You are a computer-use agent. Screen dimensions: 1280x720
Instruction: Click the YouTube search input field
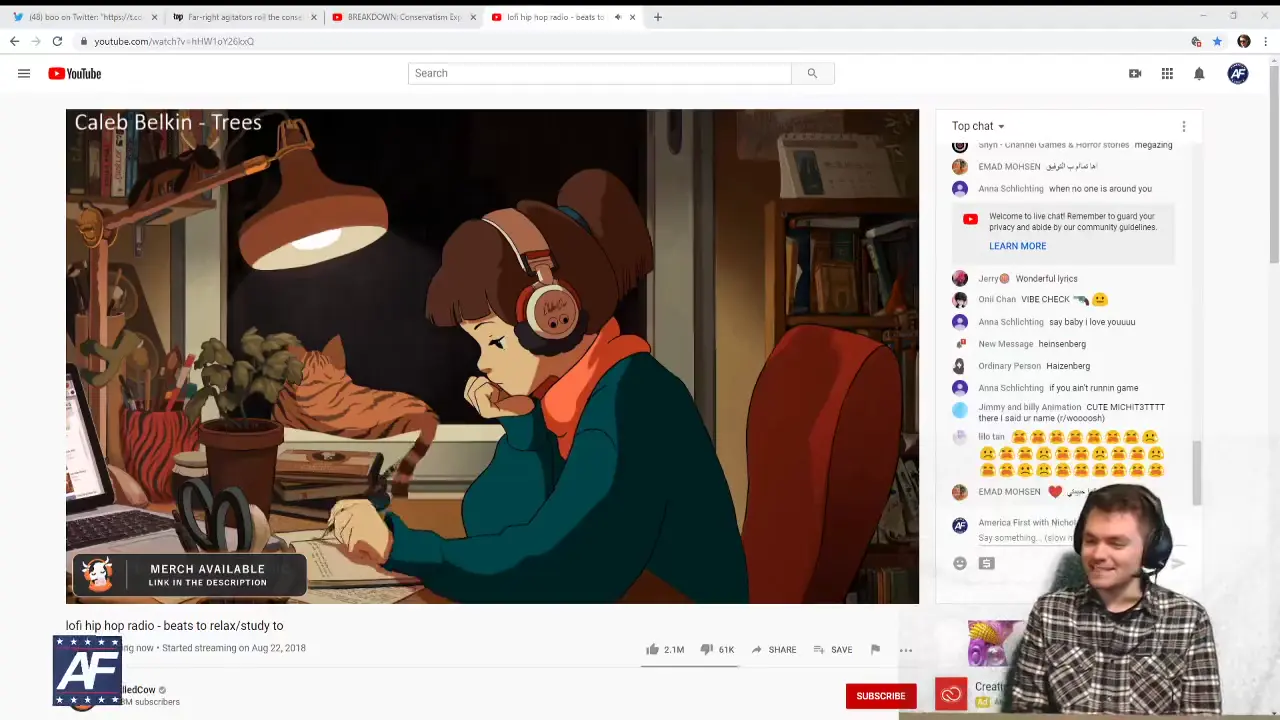[600, 73]
